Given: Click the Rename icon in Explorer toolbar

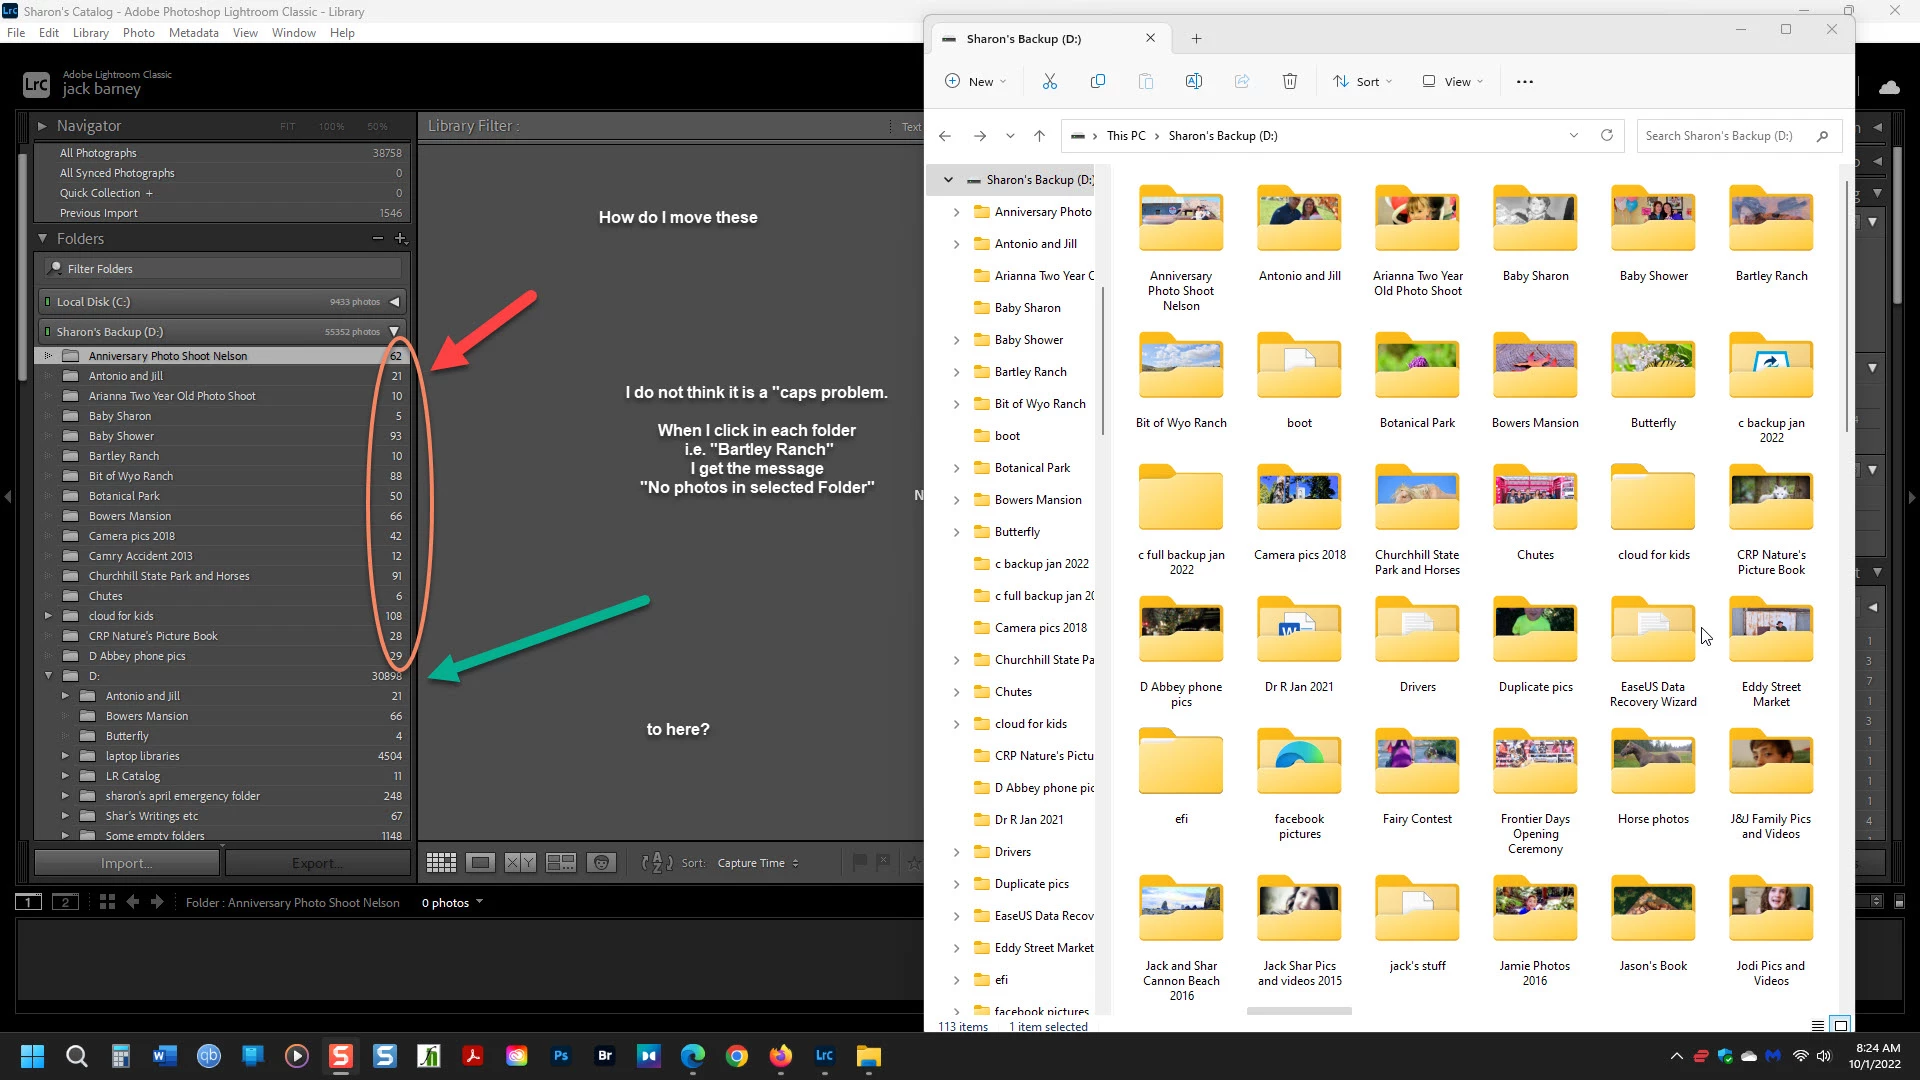Looking at the screenshot, I should (x=1193, y=82).
